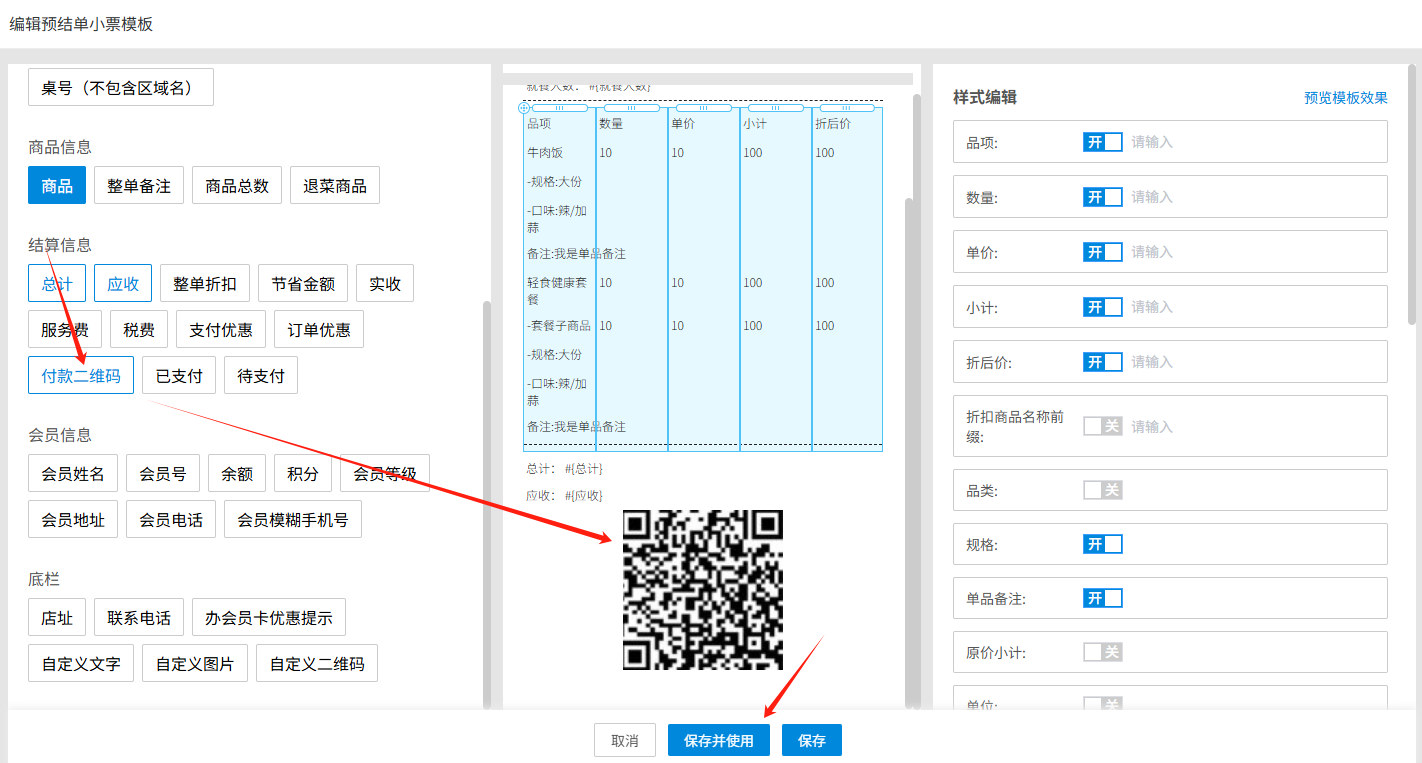Grab the 品项 column drag handle
This screenshot has width=1422, height=763.
point(560,108)
